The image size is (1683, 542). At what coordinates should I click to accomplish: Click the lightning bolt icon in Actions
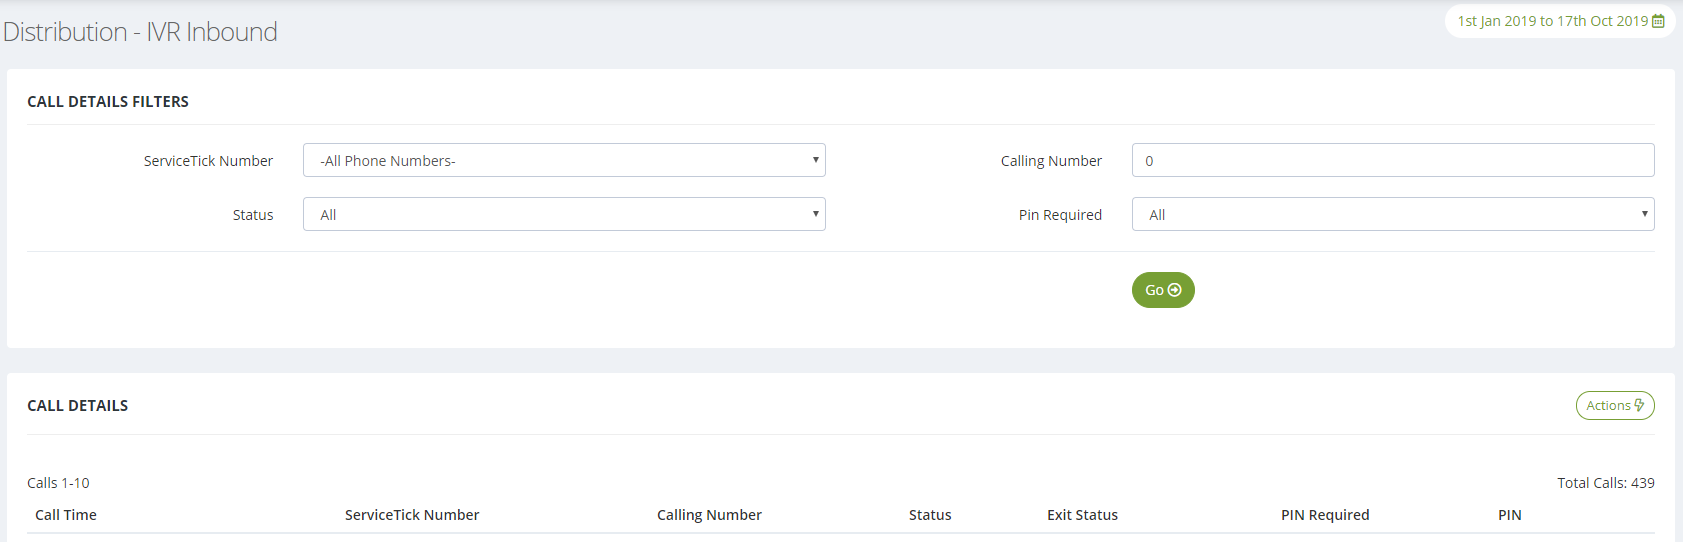pyautogui.click(x=1639, y=405)
